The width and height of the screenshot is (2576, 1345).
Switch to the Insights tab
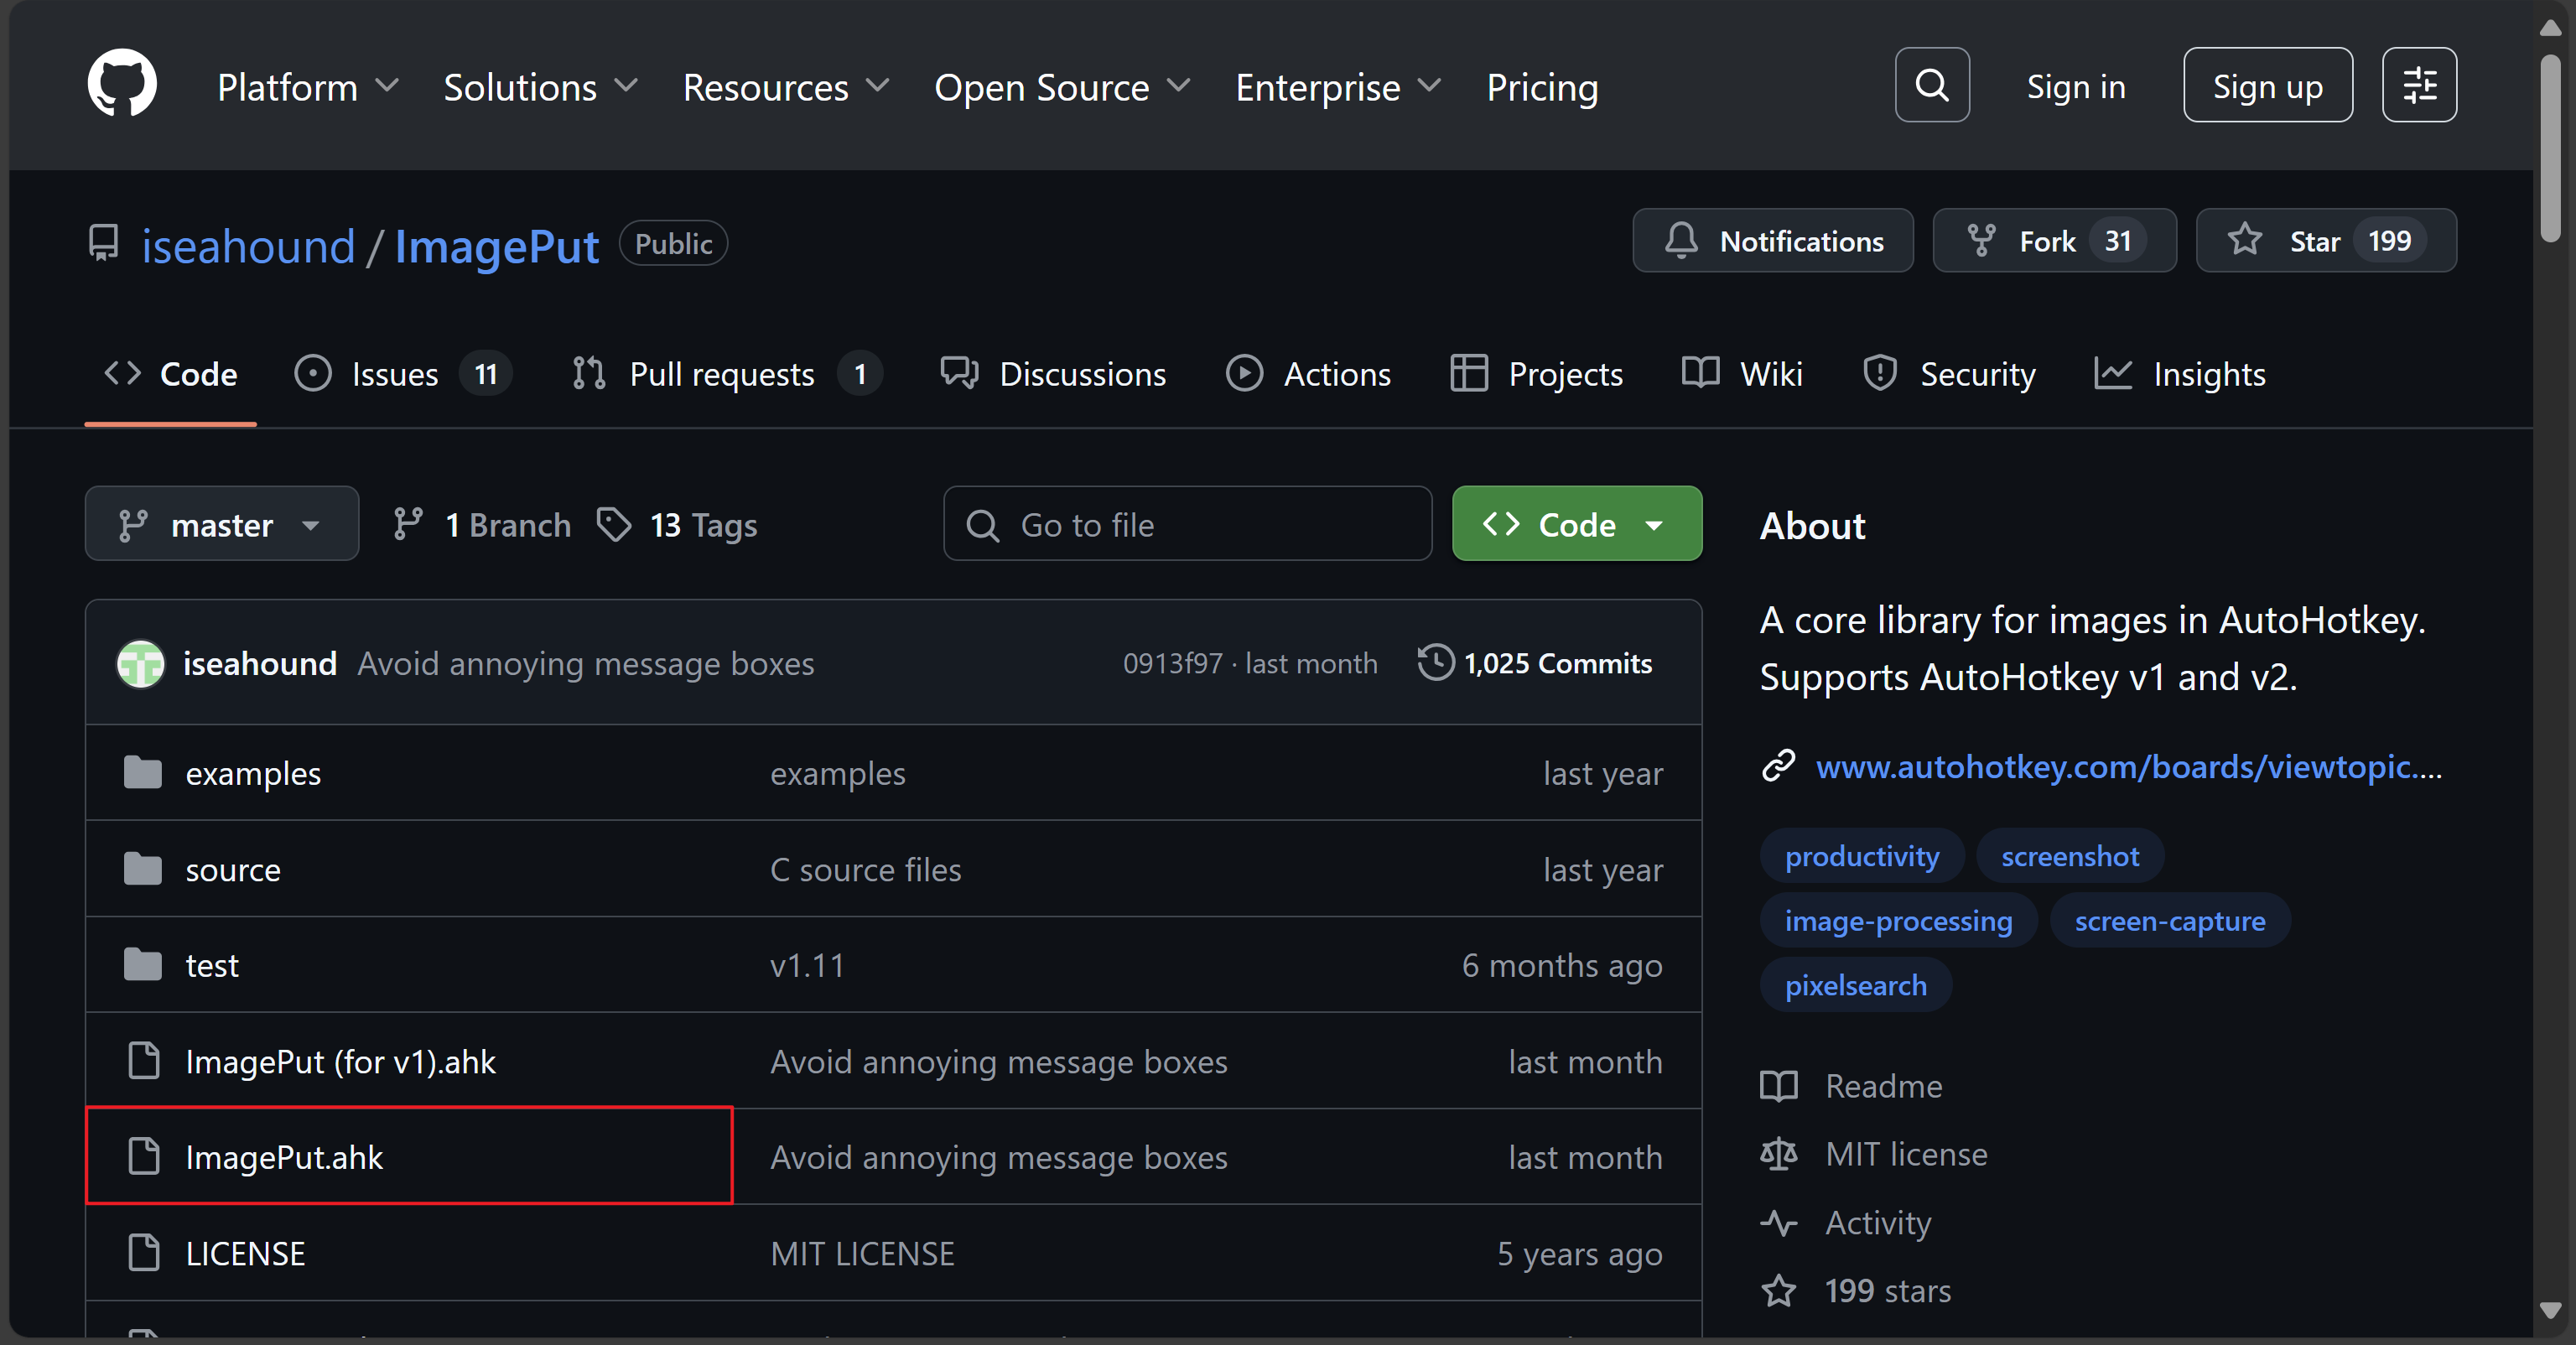tap(2180, 374)
